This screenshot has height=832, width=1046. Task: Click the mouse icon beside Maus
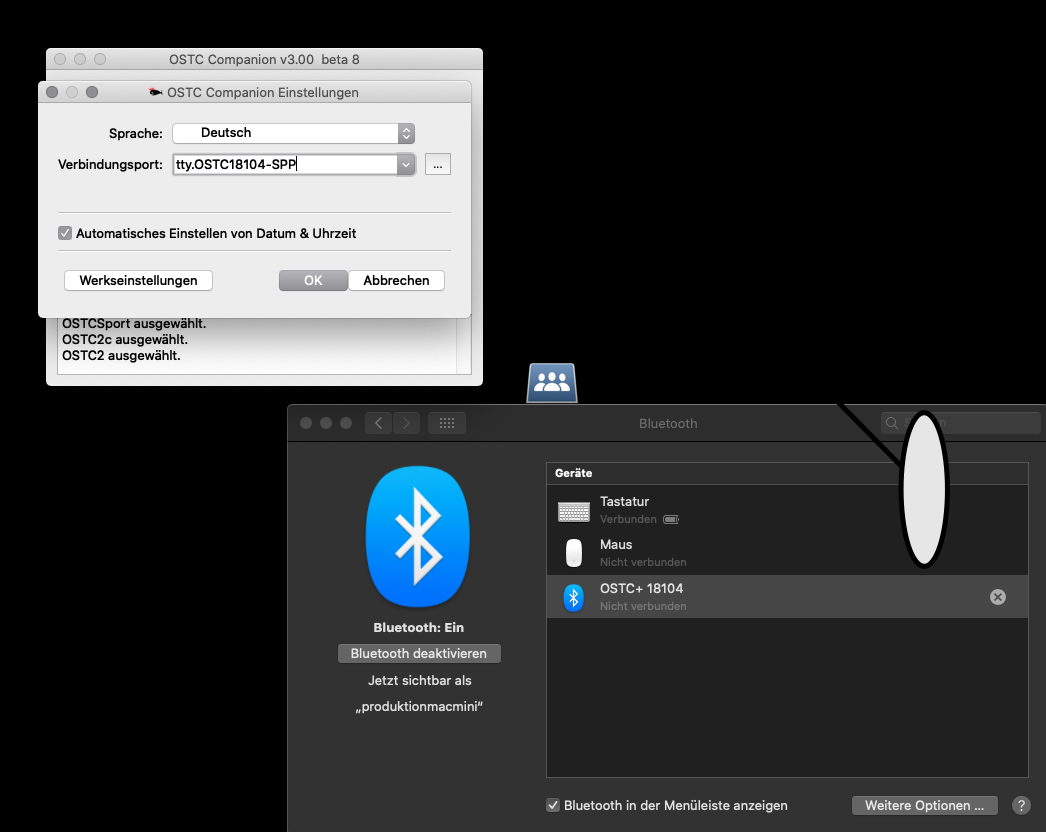[573, 553]
